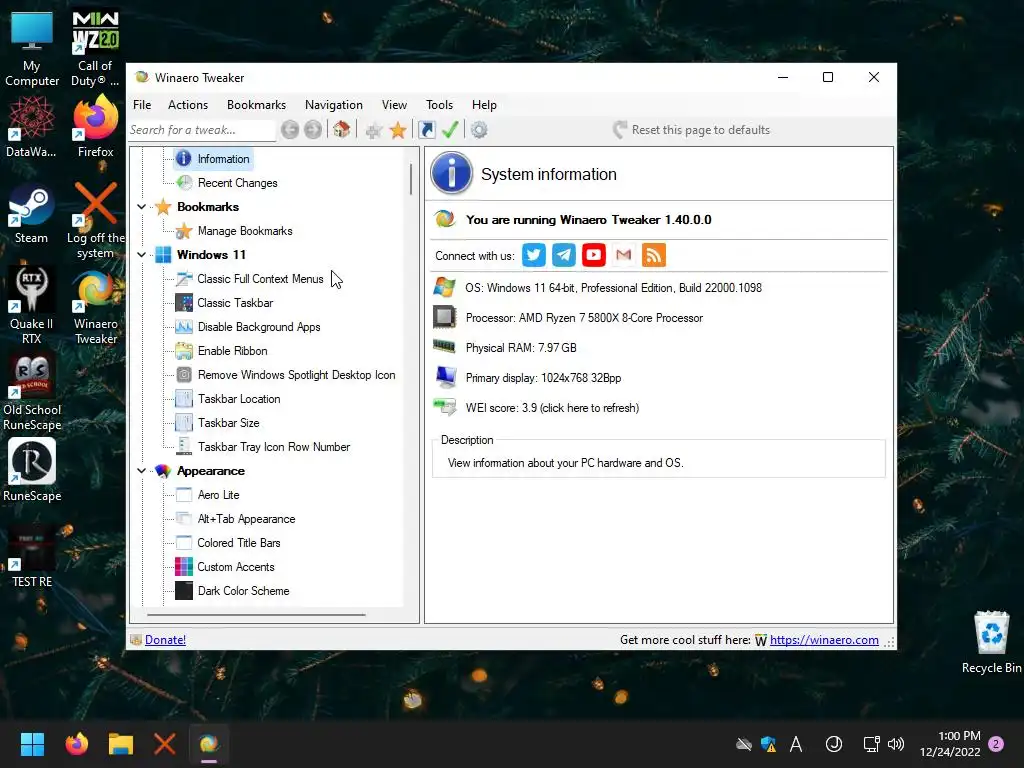Open the View menu

[x=394, y=104]
